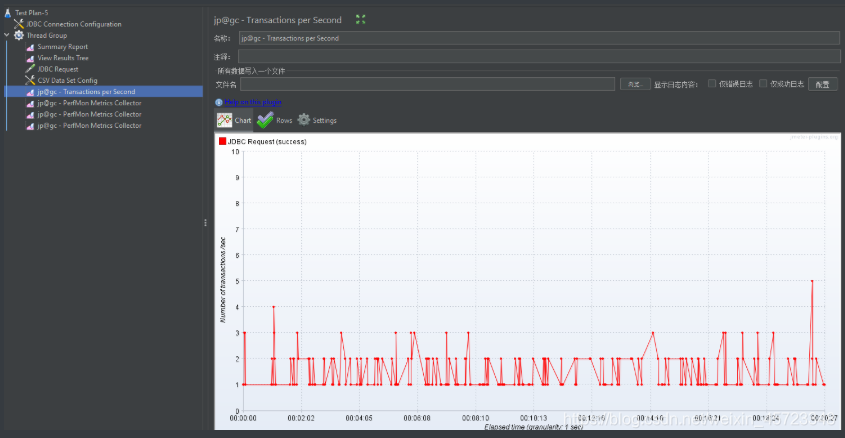Focus the Name (名称) input field

pos(539,38)
